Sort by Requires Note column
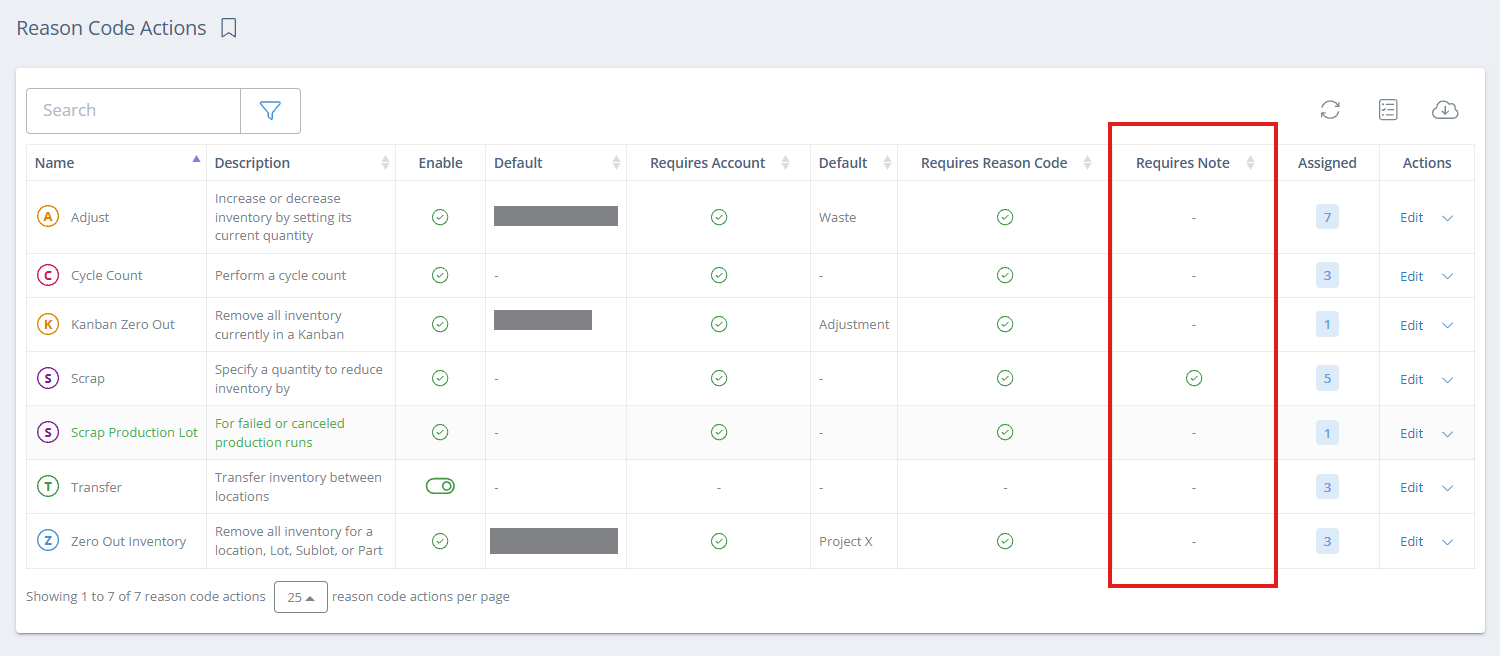This screenshot has width=1500, height=656. [x=1250, y=163]
